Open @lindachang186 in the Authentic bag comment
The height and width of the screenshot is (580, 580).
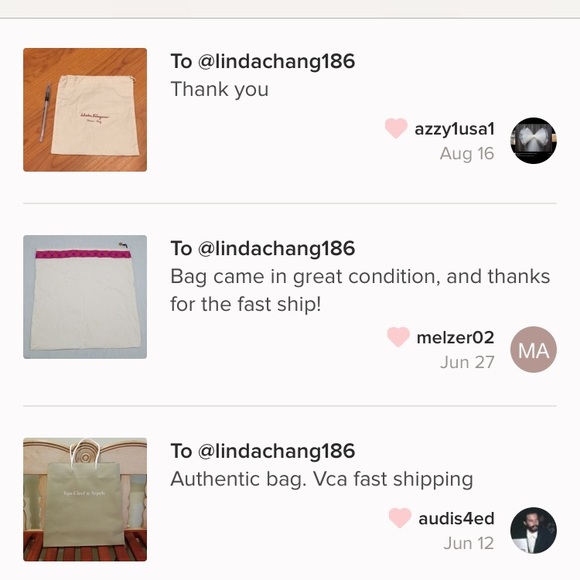click(276, 451)
